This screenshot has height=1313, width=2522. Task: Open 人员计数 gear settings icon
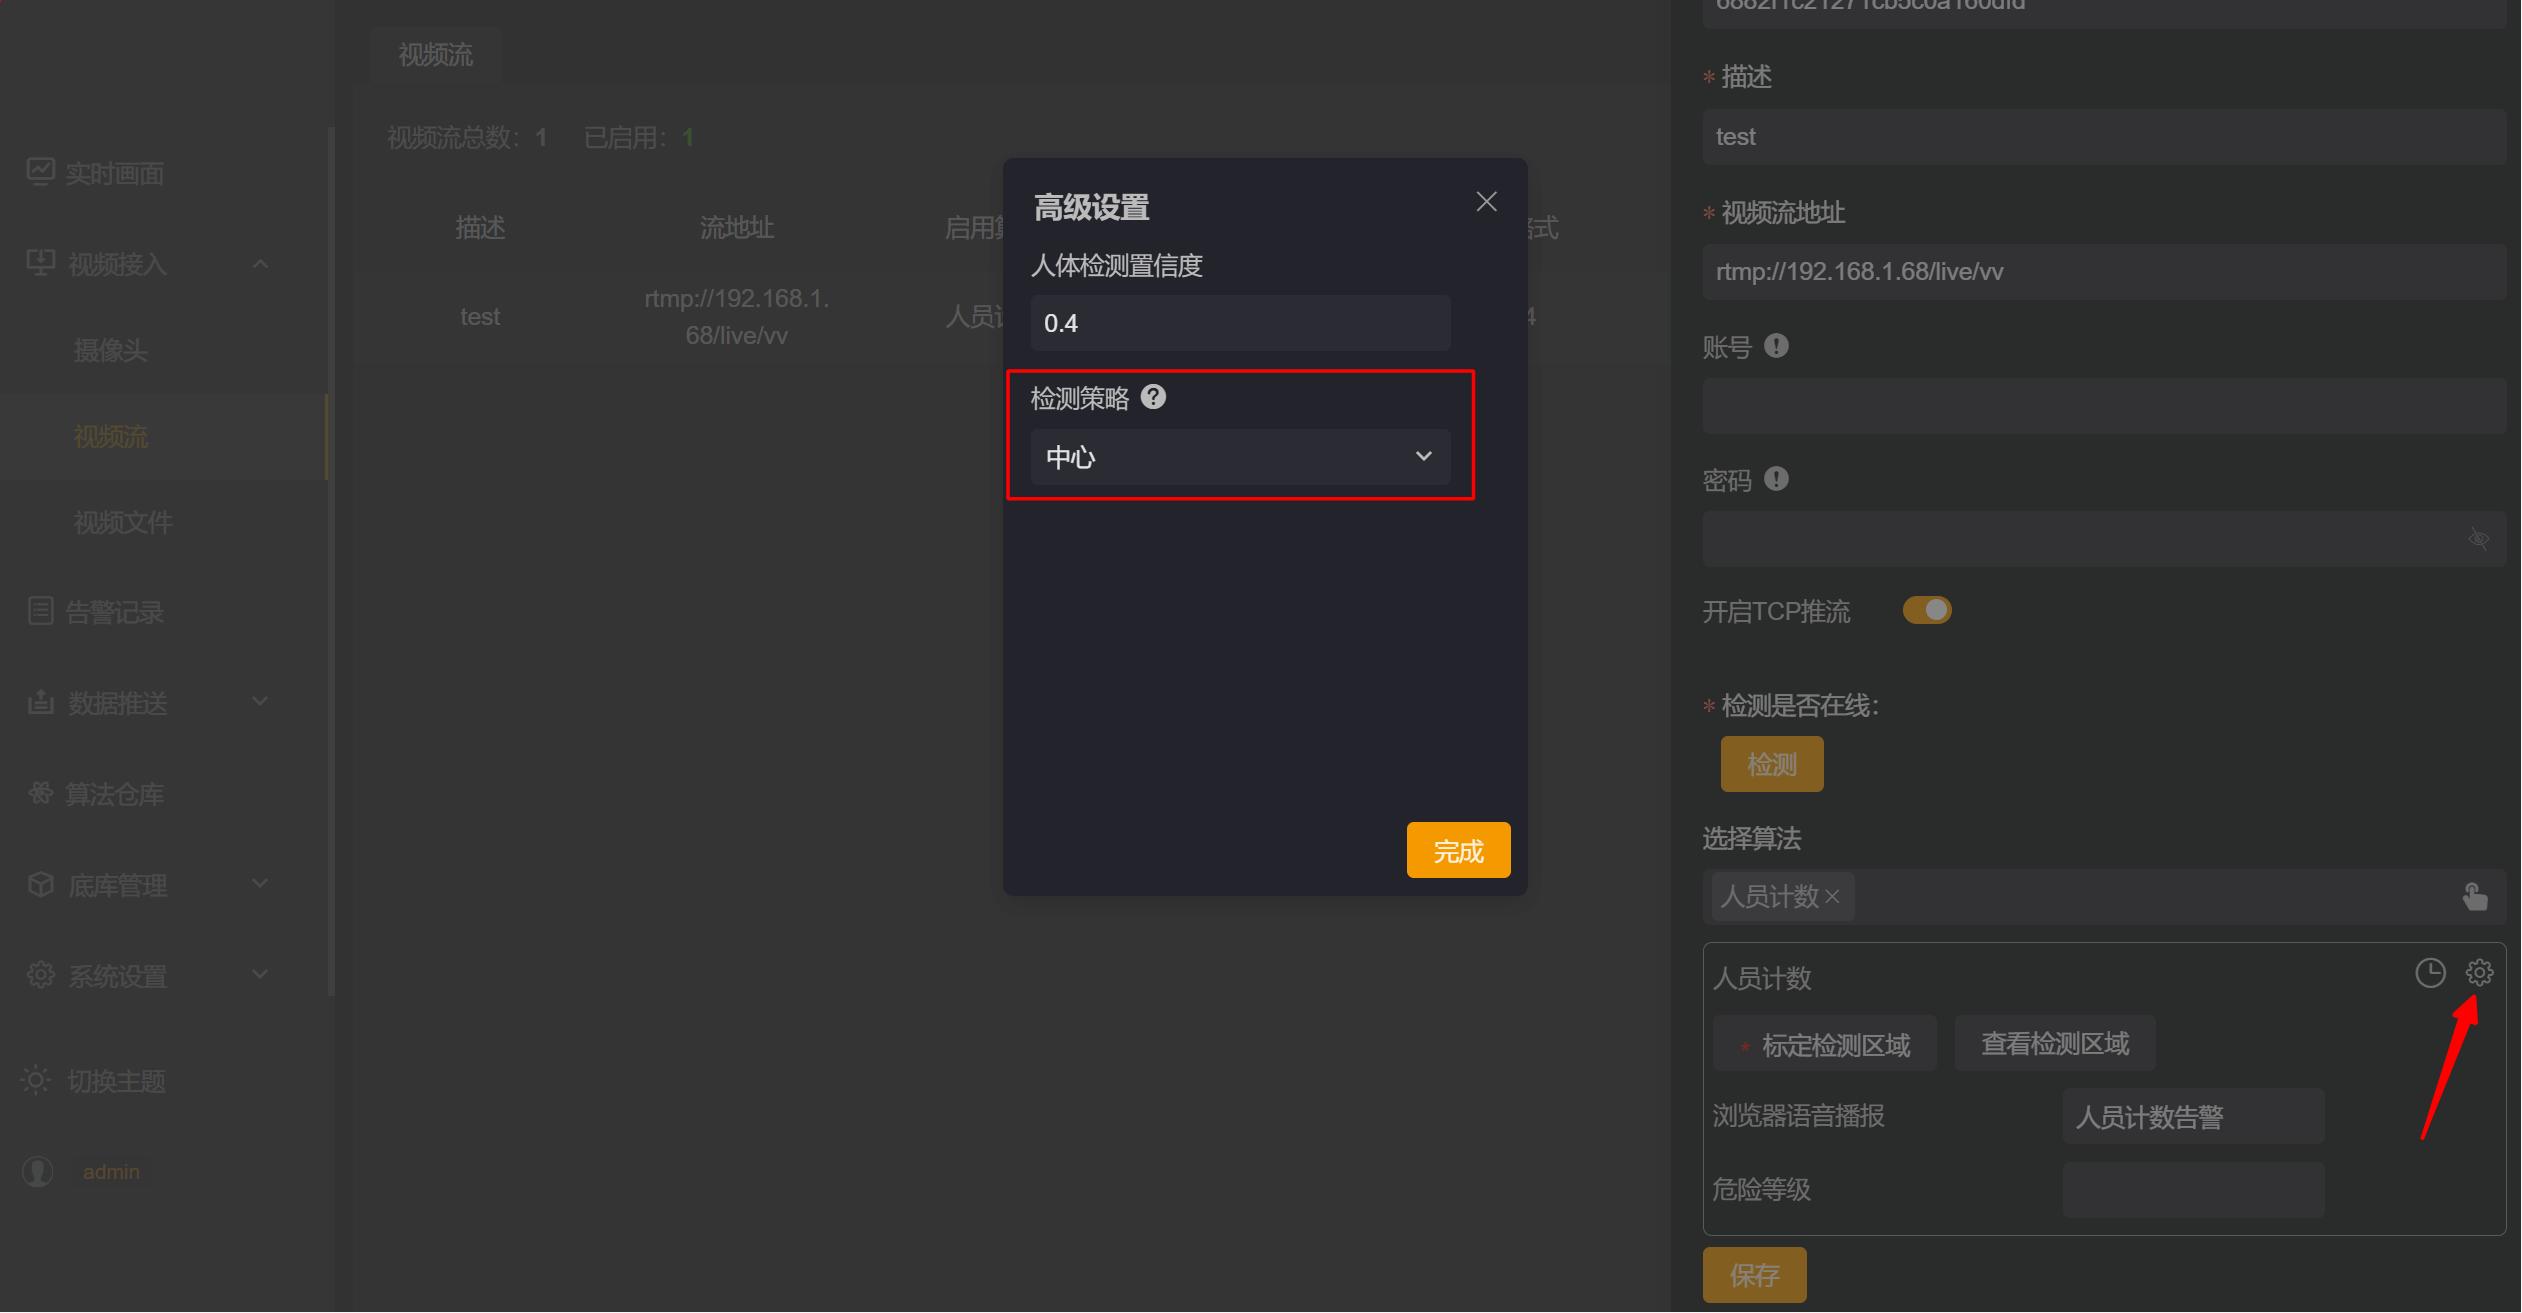(2479, 972)
